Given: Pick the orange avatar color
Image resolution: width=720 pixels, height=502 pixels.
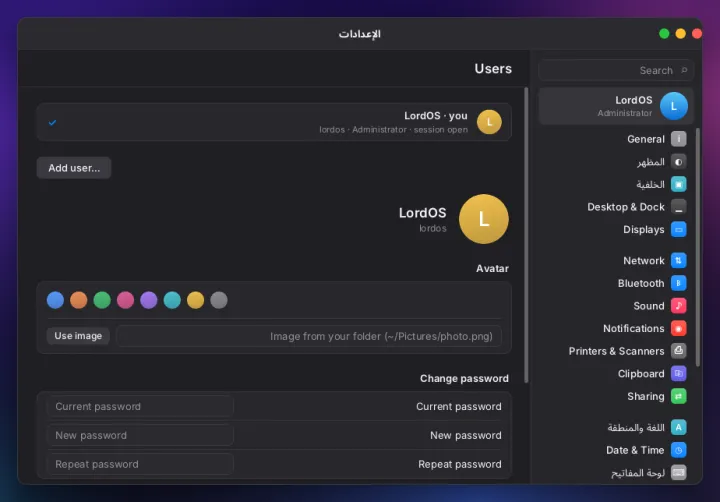Looking at the screenshot, I should click(79, 300).
